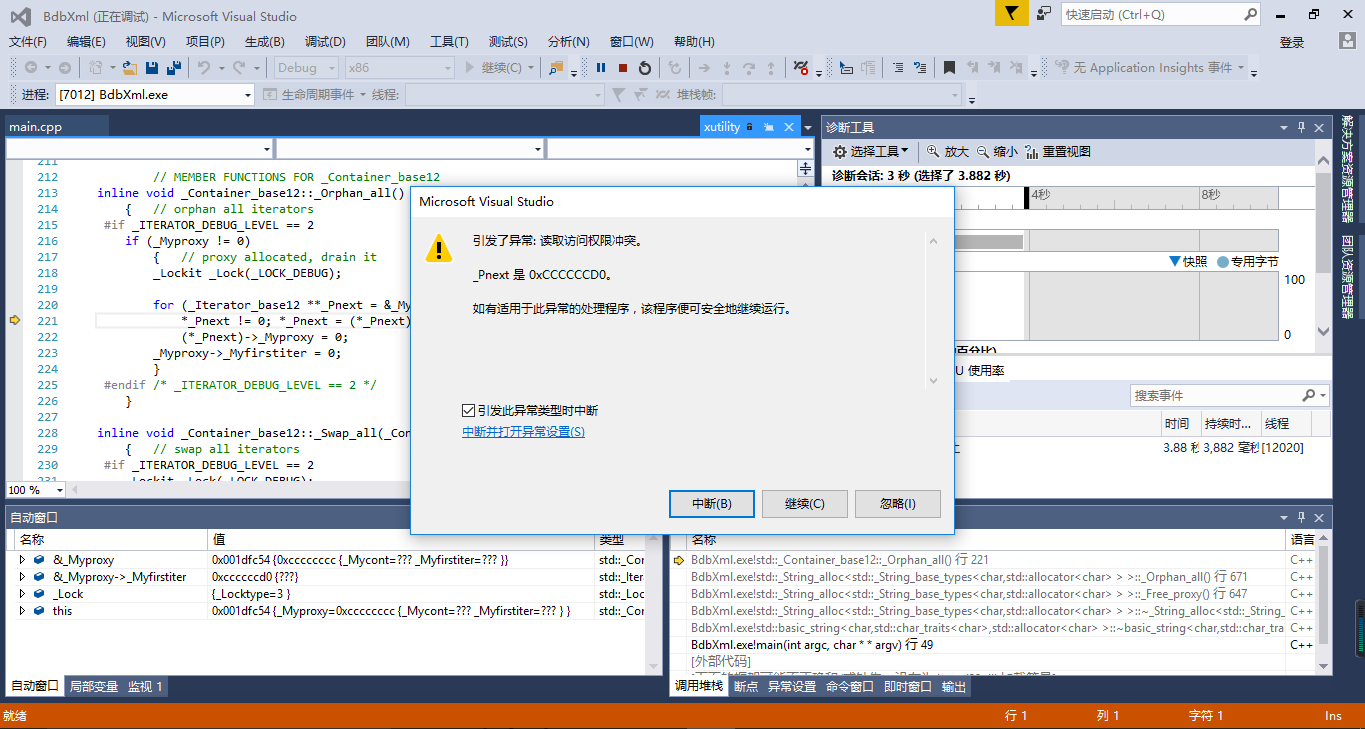The height and width of the screenshot is (729, 1365).
Task: Click the Step Over icon
Action: click(749, 68)
